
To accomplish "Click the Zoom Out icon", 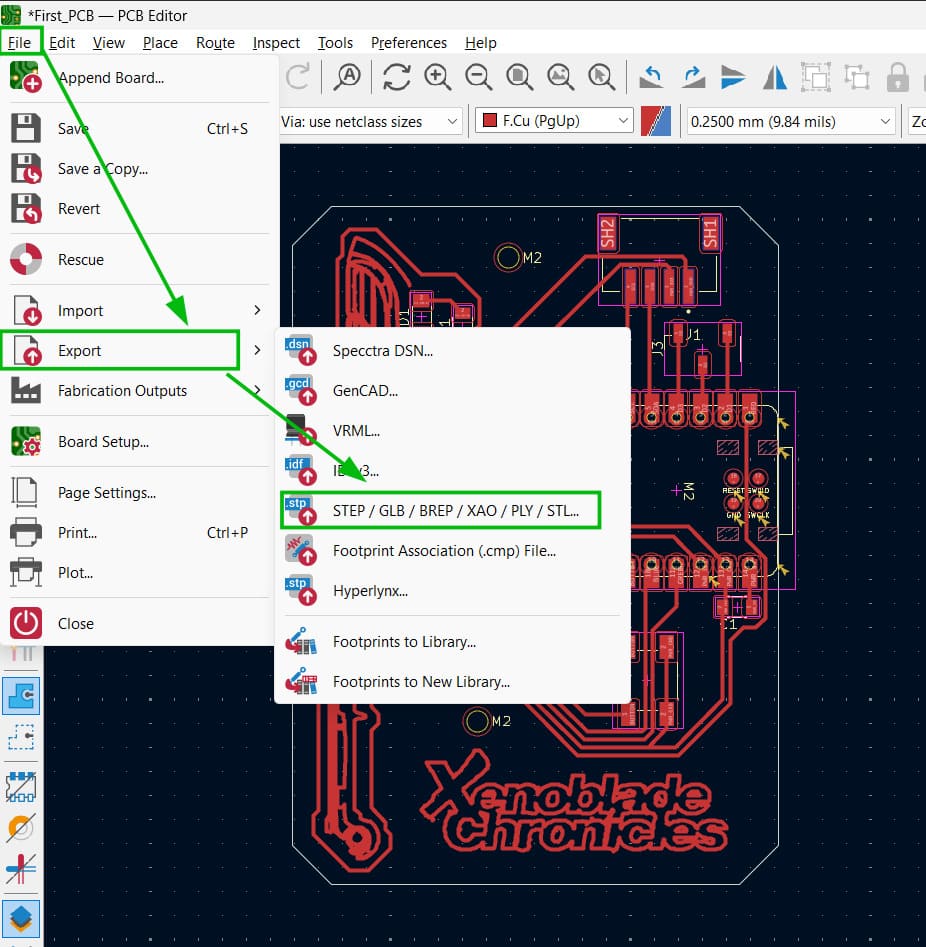I will (x=478, y=77).
